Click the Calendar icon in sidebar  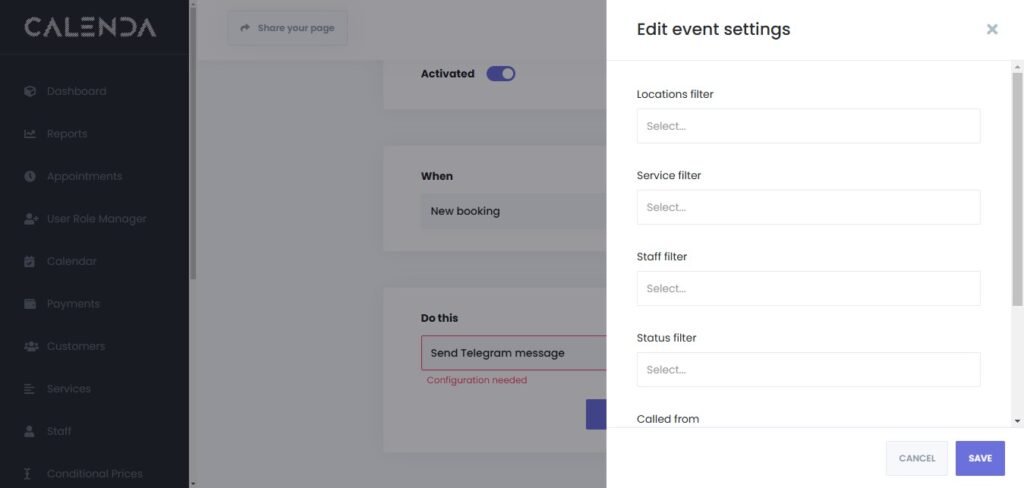[x=30, y=261]
